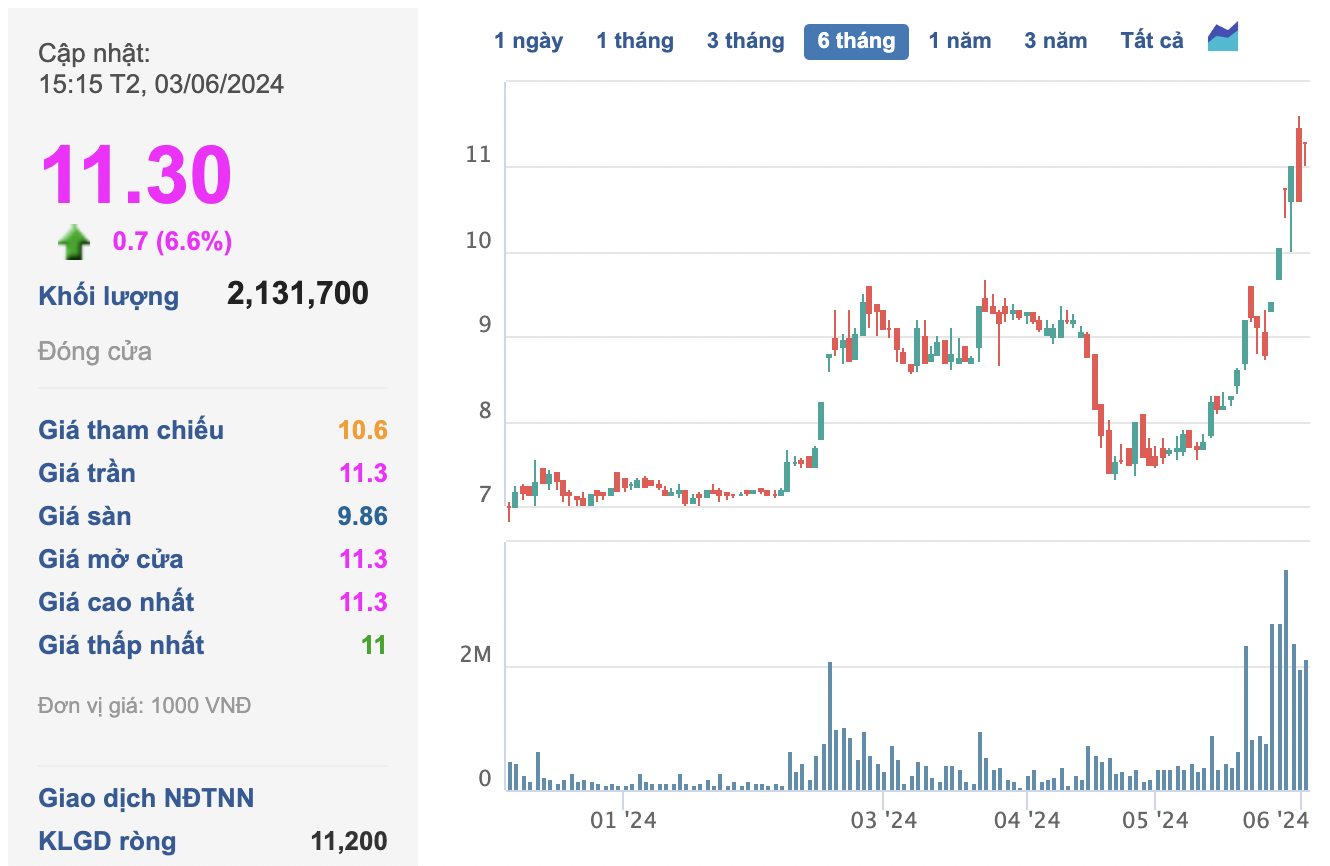The height and width of the screenshot is (866, 1330).
Task: Click the price change 0.7 (6.6%)
Action: pos(172,241)
